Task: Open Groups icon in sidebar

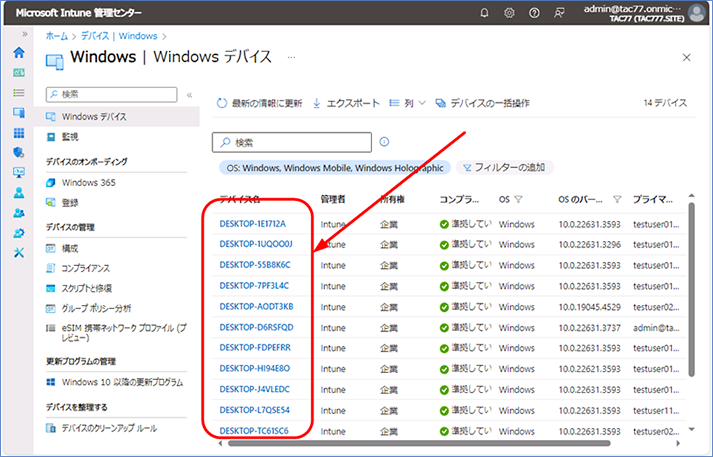Action: [19, 213]
